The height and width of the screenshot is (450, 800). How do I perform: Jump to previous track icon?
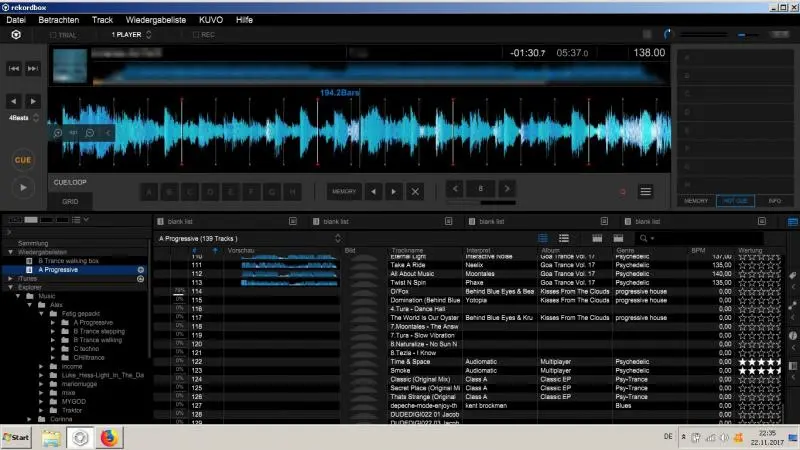click(x=15, y=68)
